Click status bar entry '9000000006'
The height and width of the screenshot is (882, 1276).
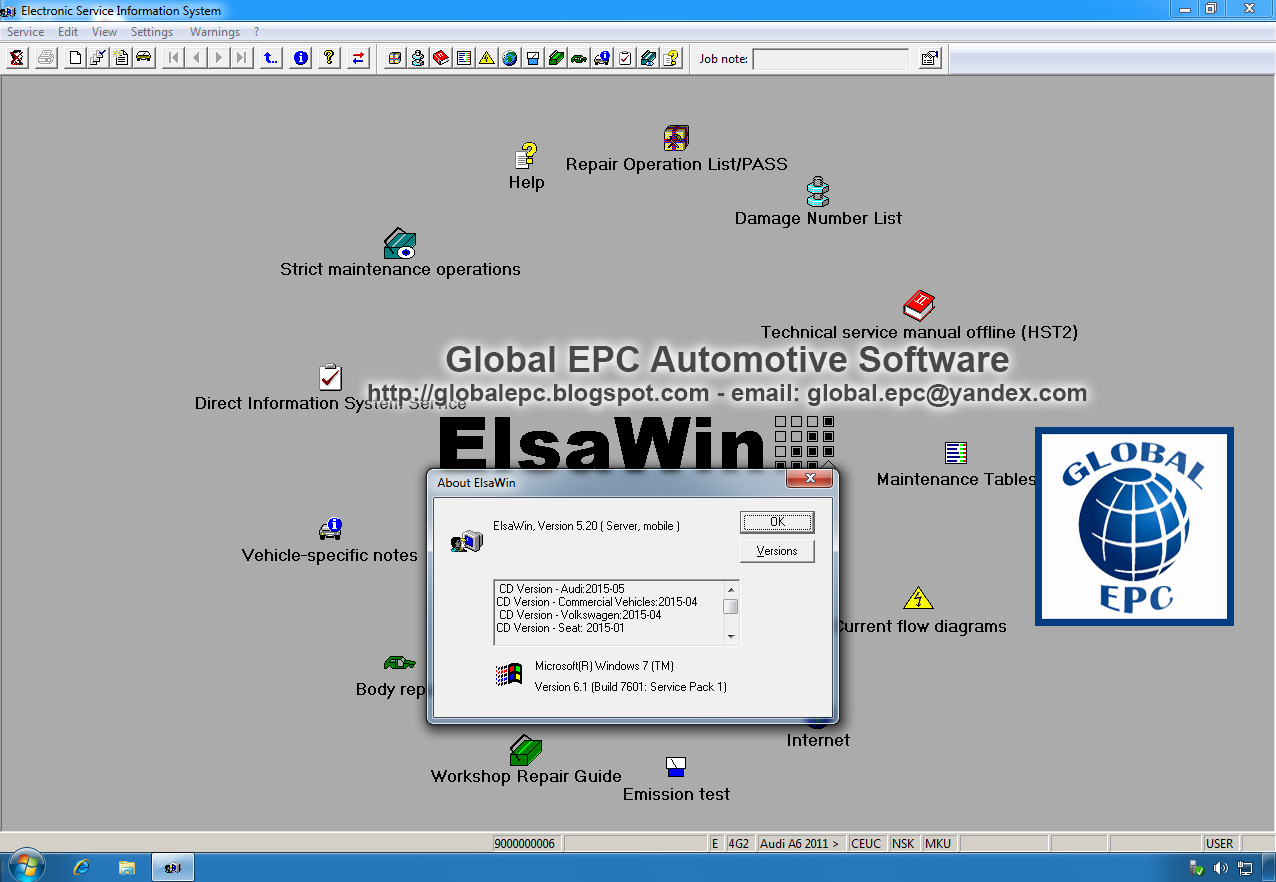tap(526, 843)
